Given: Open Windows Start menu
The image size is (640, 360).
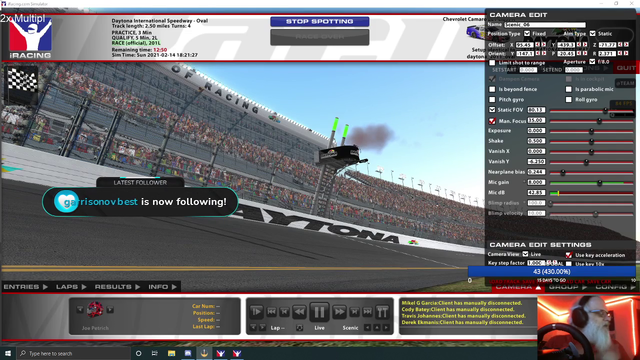Looking at the screenshot, I should point(8,353).
